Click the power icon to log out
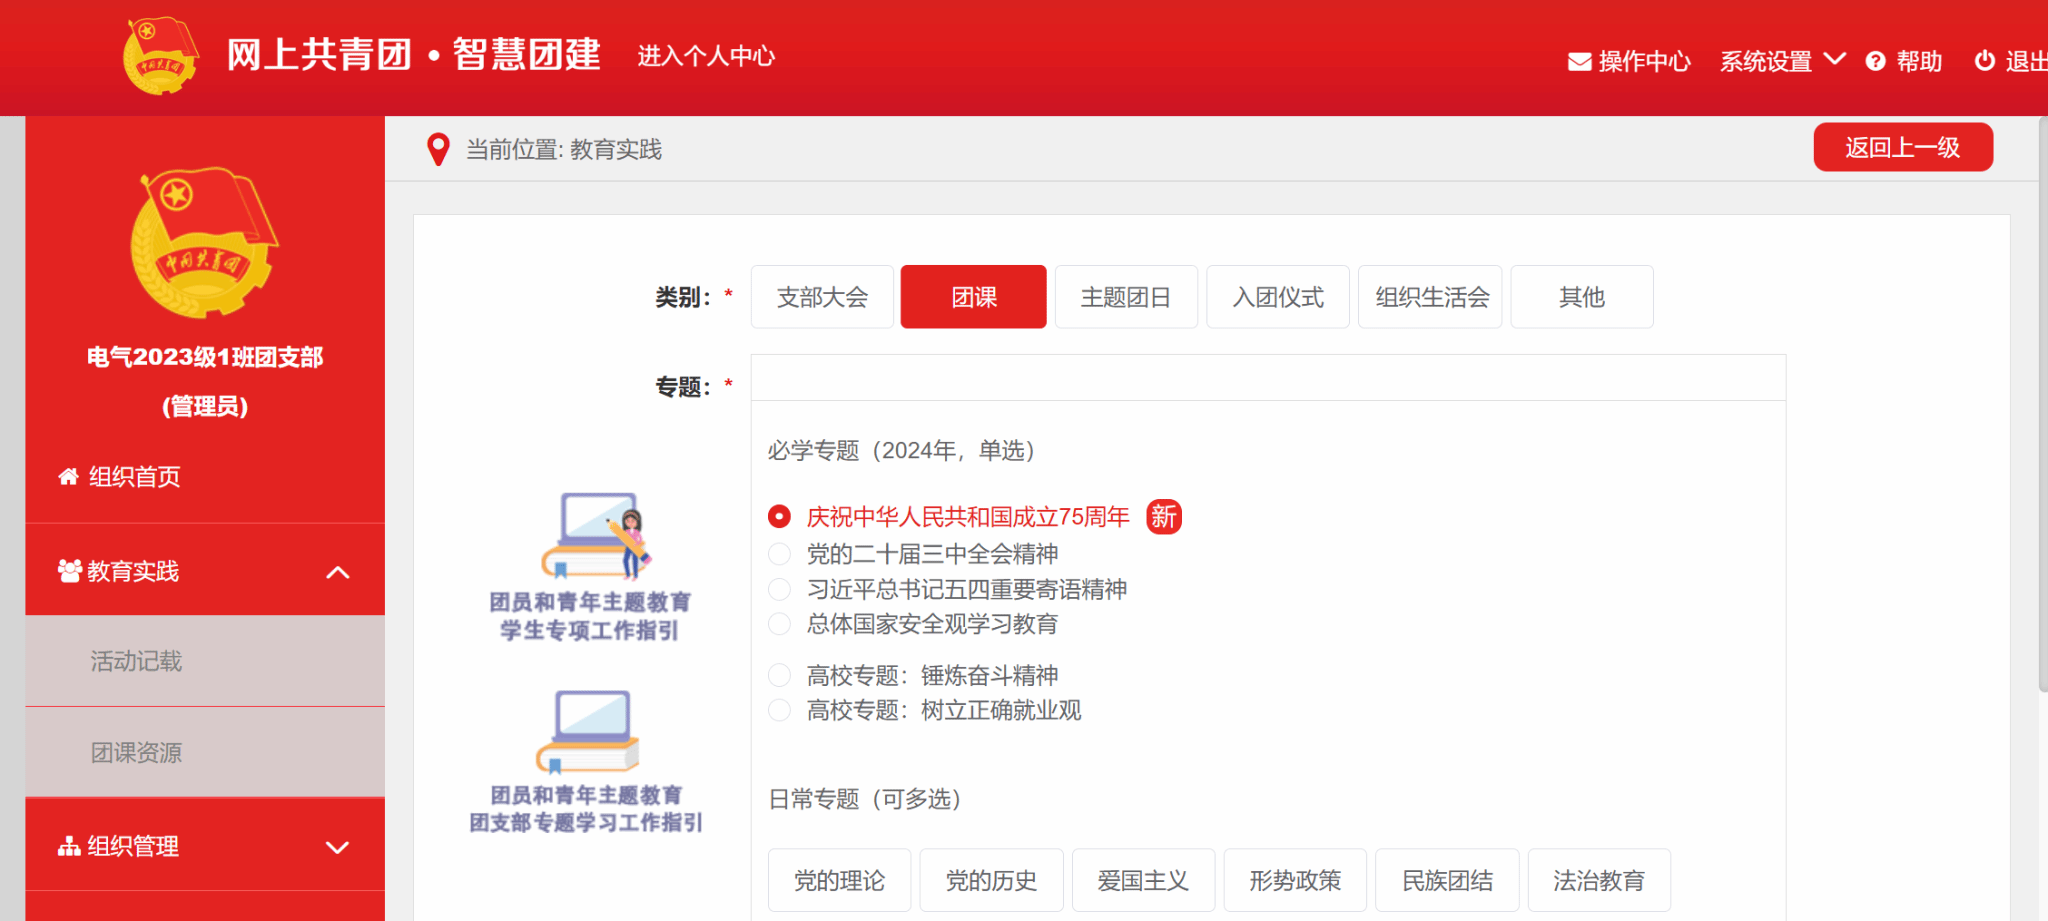2048x921 pixels. 1984,61
